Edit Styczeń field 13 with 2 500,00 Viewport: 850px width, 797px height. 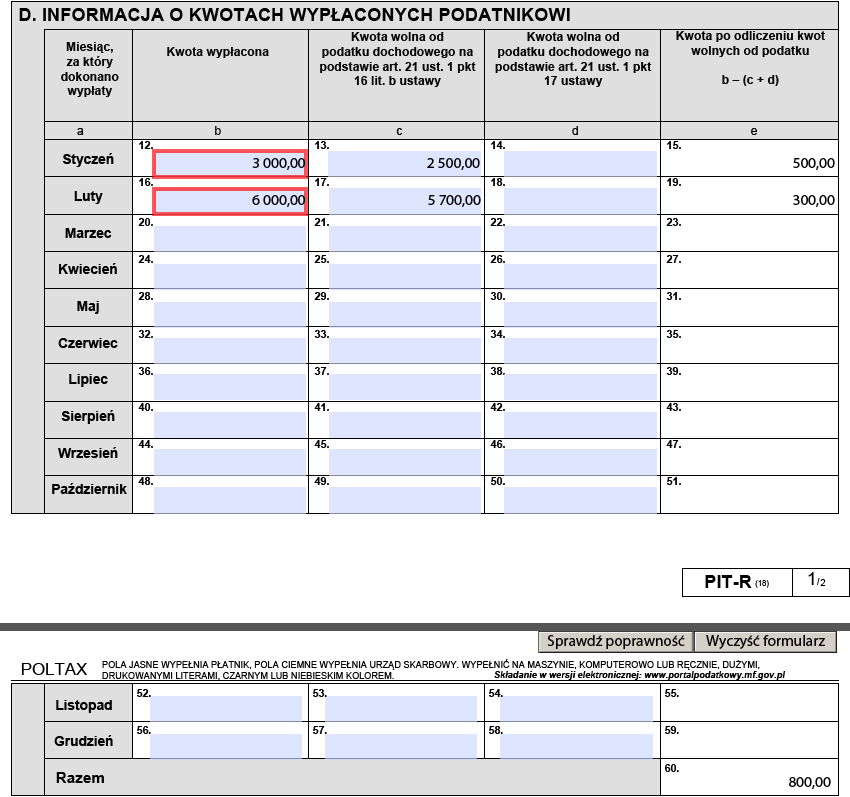point(405,164)
